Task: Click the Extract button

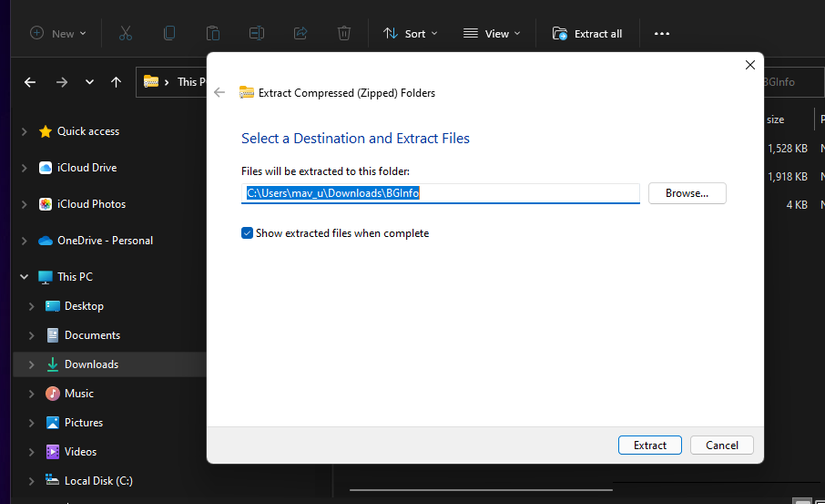Action: click(x=650, y=445)
